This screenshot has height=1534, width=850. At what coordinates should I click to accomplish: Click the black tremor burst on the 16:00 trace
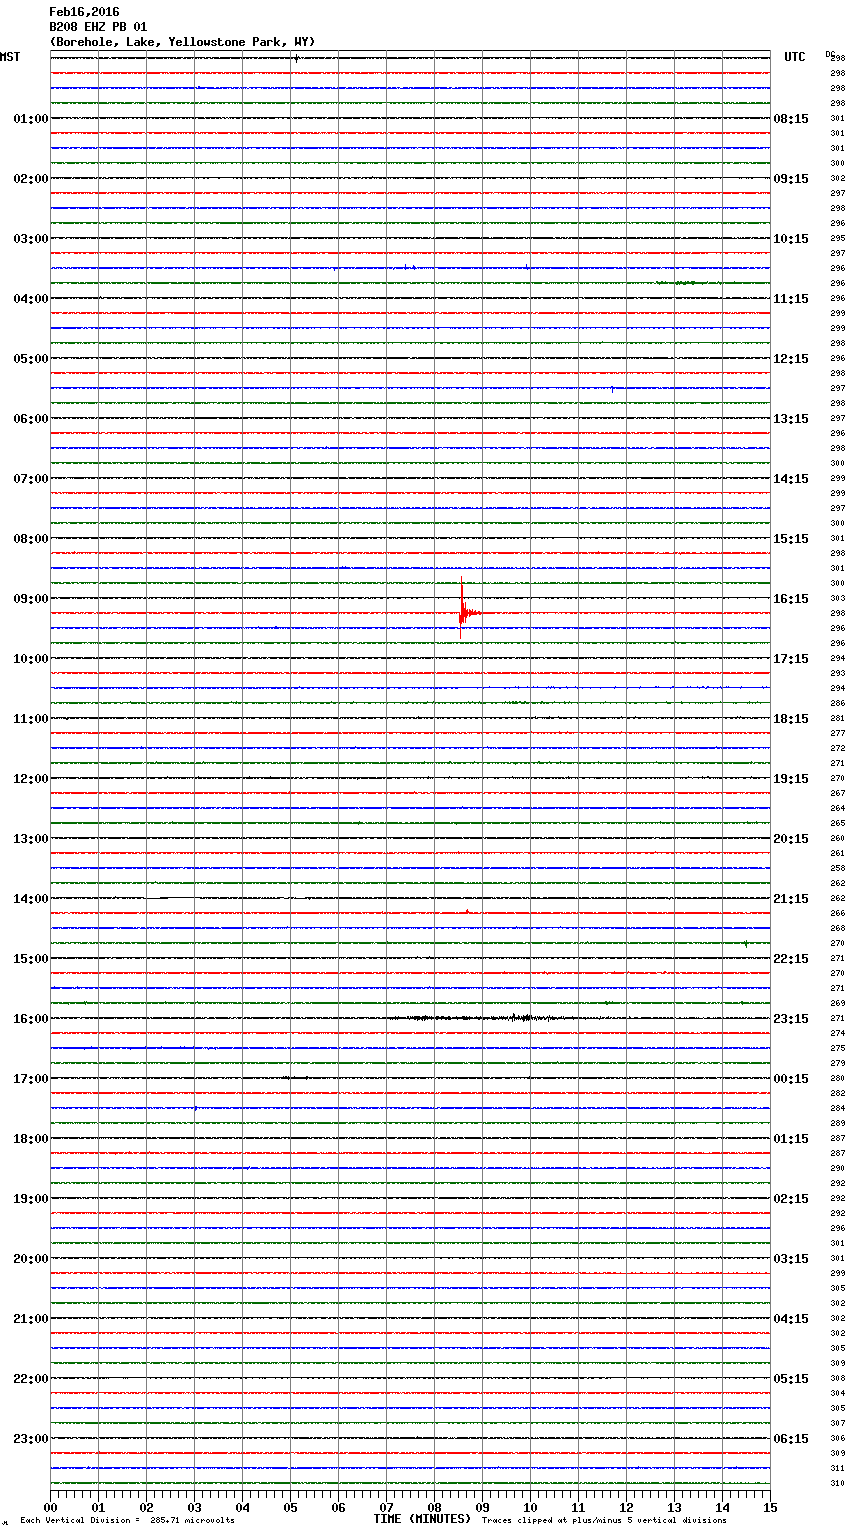click(x=485, y=1018)
